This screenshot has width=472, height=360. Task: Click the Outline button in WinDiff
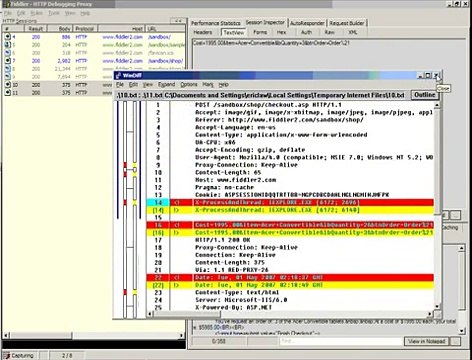(424, 95)
